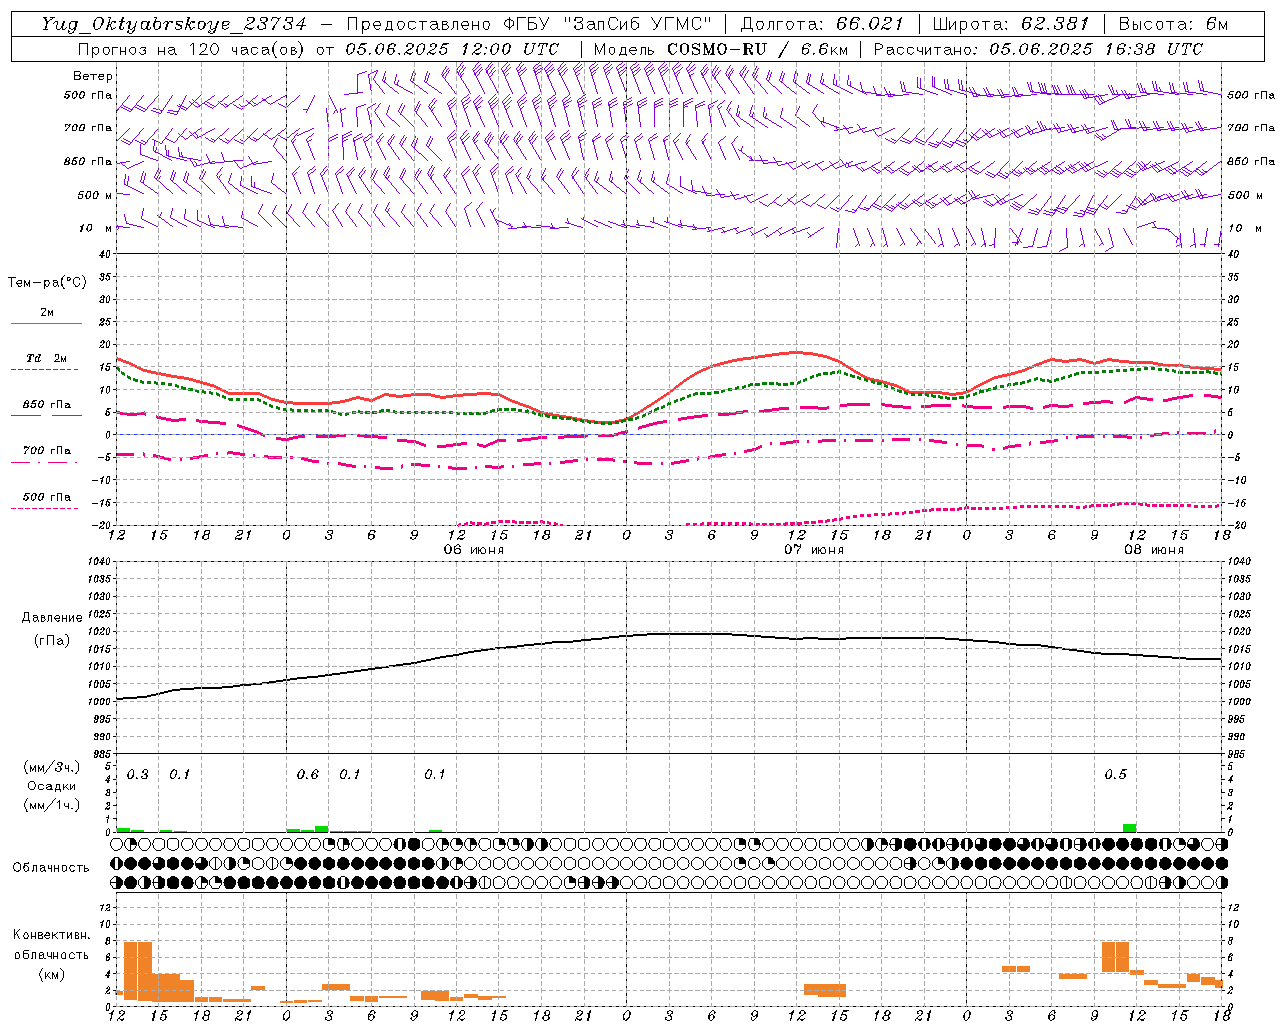Click the Давление panel label
This screenshot has width=1280, height=1024.
51,618
